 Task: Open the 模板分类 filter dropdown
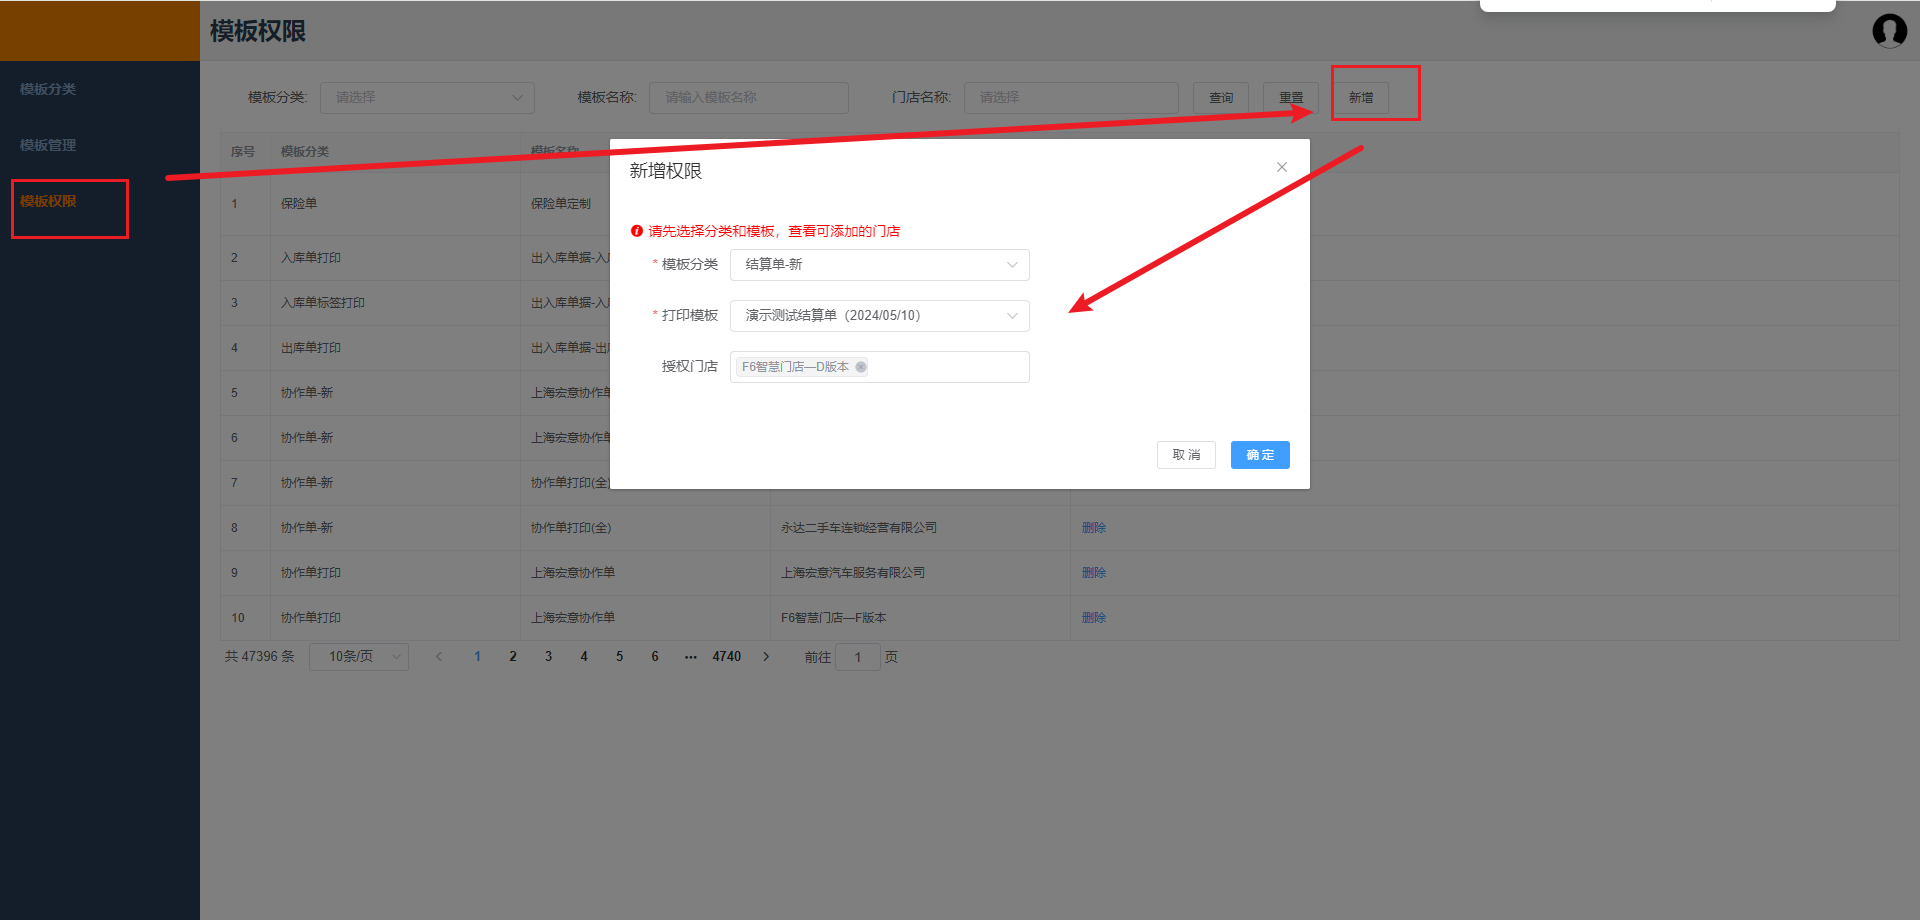coord(427,98)
